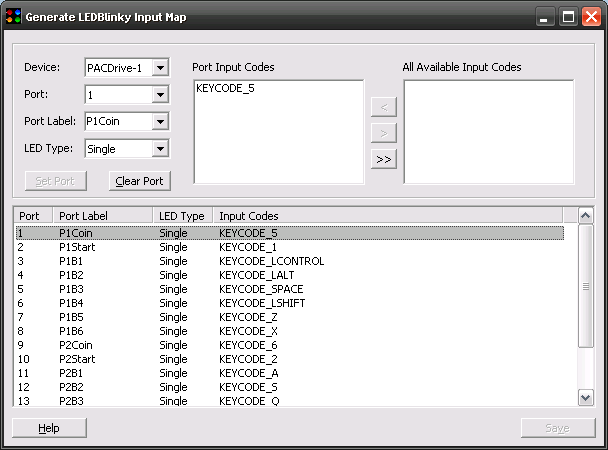Image resolution: width=608 pixels, height=450 pixels.
Task: Select KEYCODE_5 in Port Input Codes list
Action: coord(225,88)
